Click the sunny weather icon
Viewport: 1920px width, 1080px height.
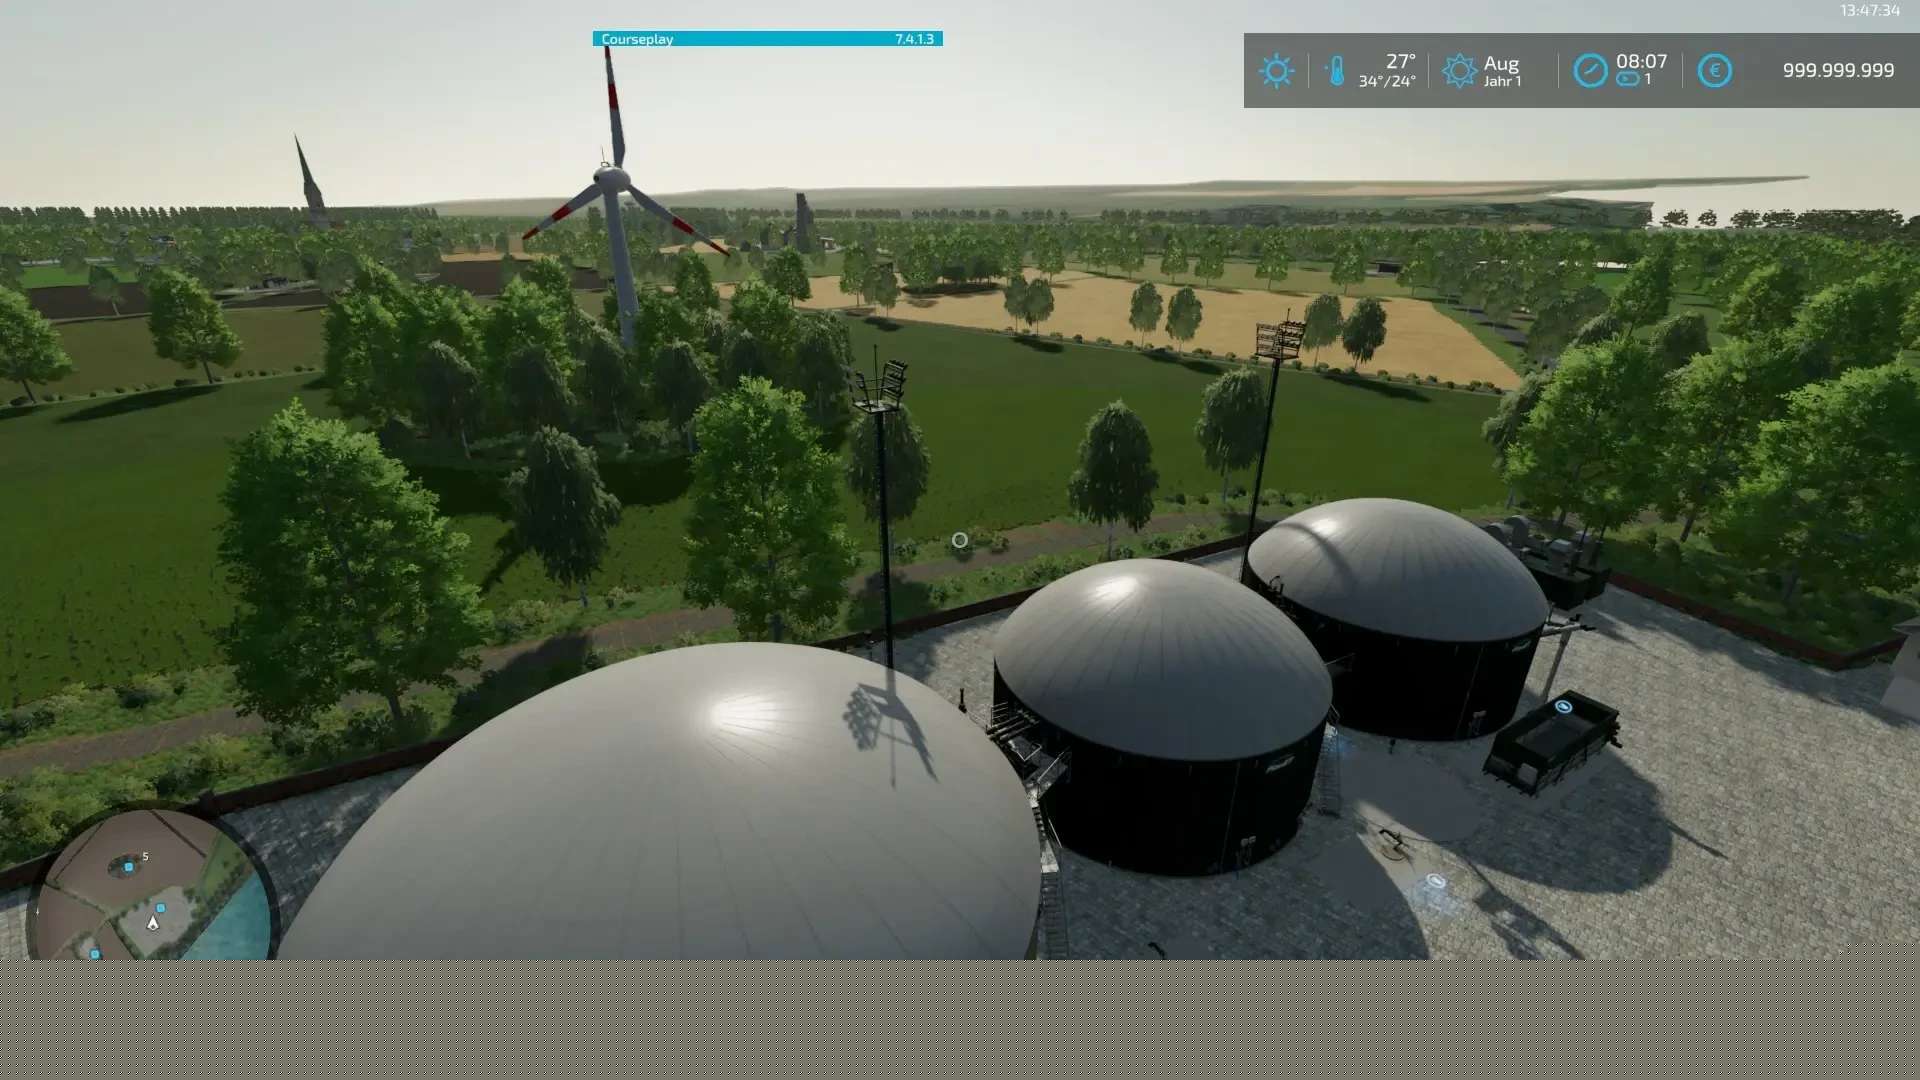[1276, 71]
